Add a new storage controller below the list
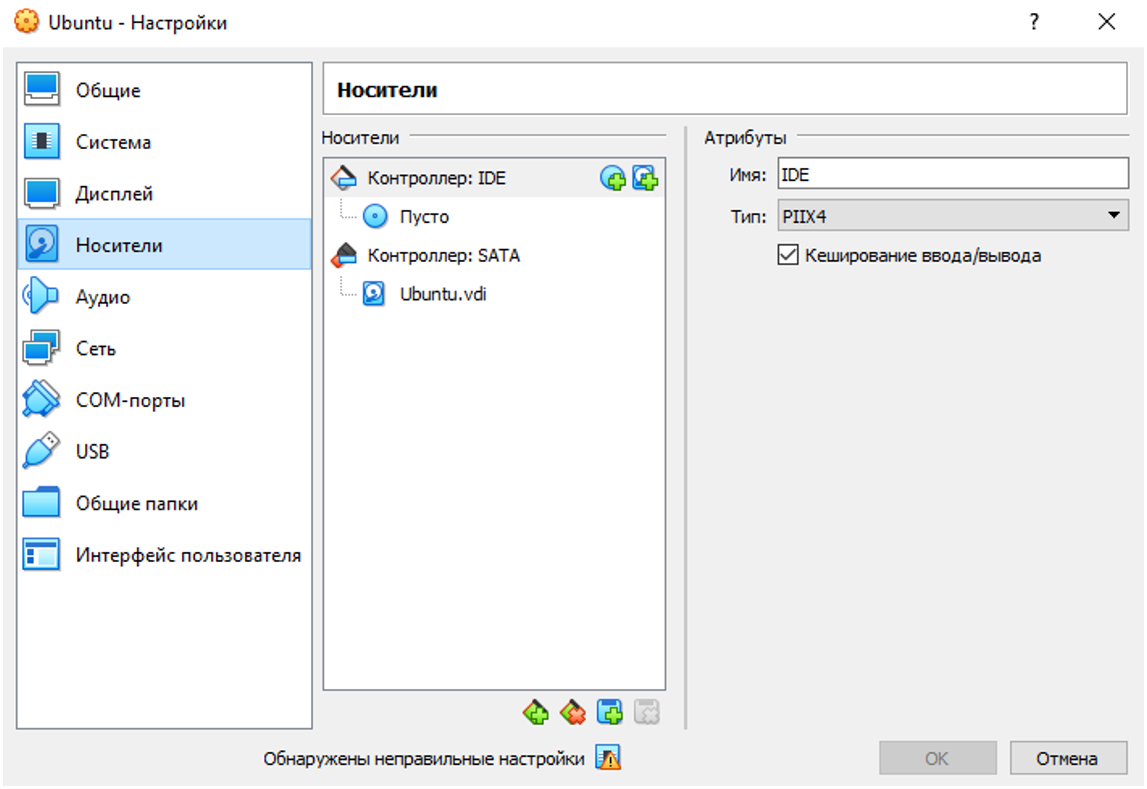This screenshot has width=1147, height=789. tap(536, 712)
